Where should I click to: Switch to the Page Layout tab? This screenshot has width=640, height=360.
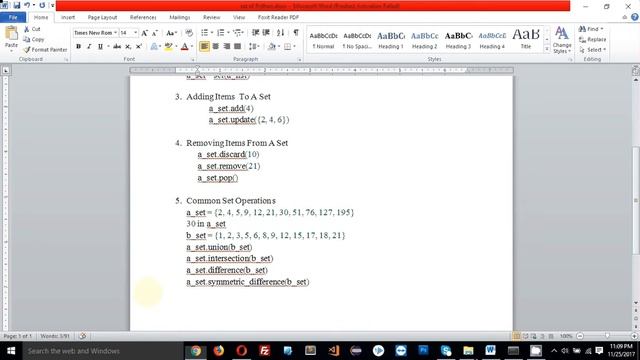click(102, 17)
